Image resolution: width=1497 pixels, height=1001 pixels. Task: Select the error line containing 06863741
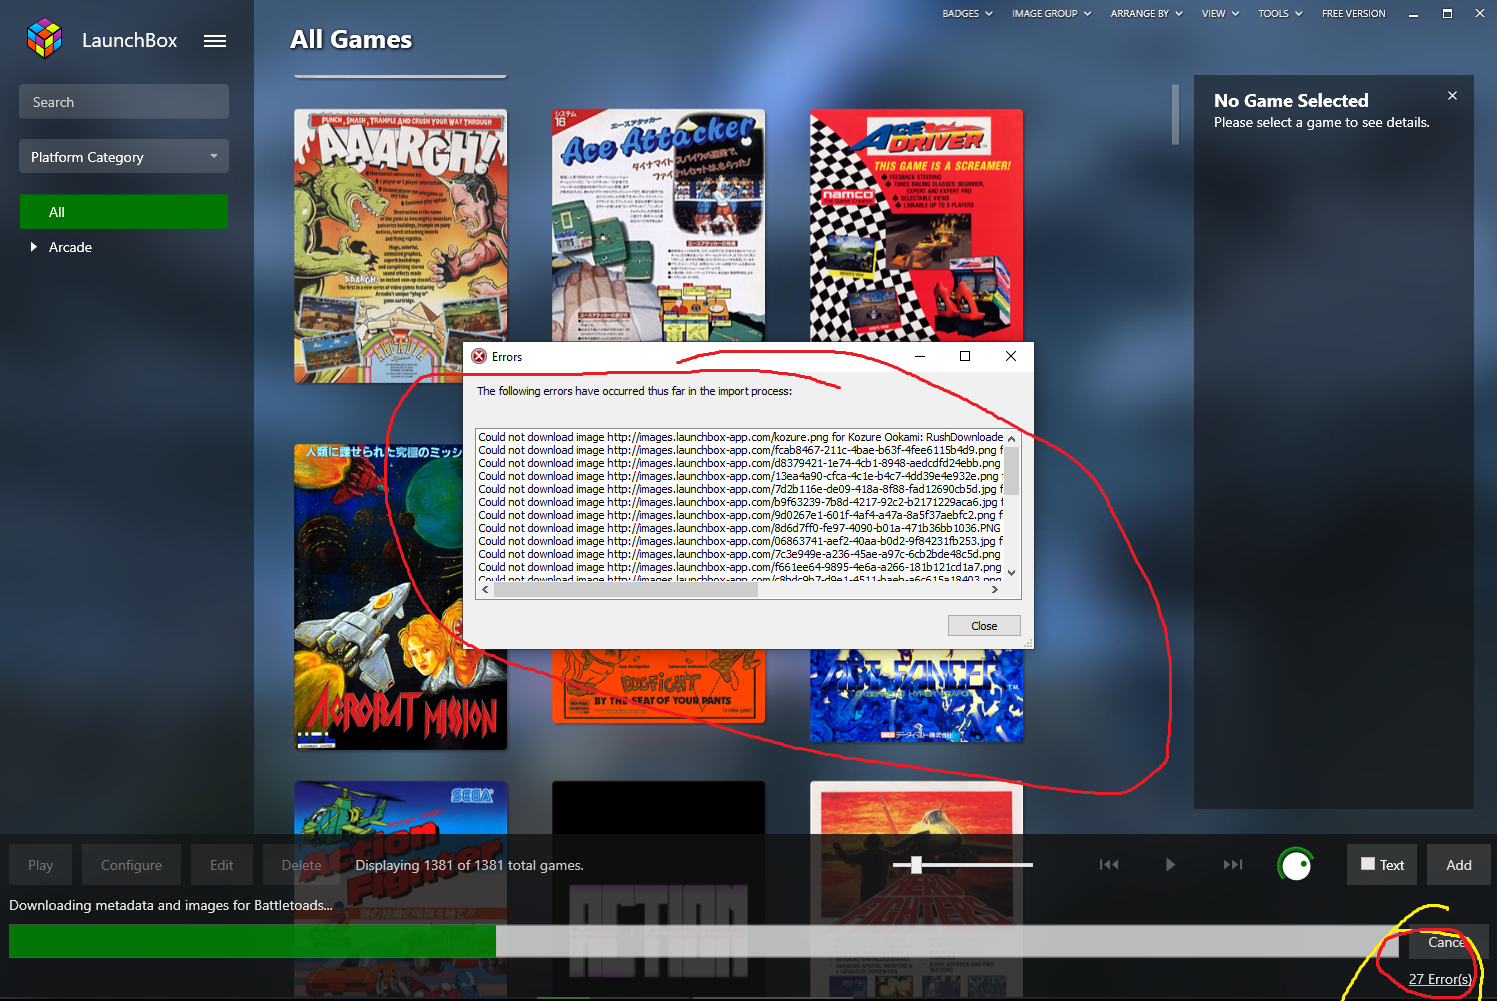740,541
